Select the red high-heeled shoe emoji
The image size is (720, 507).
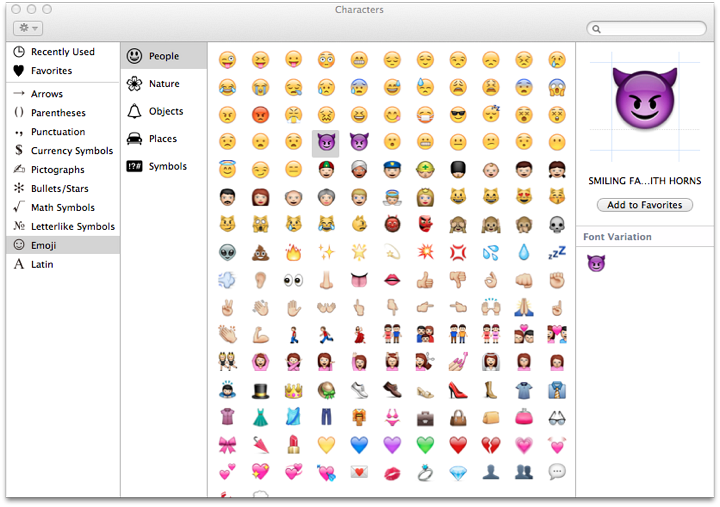458,390
